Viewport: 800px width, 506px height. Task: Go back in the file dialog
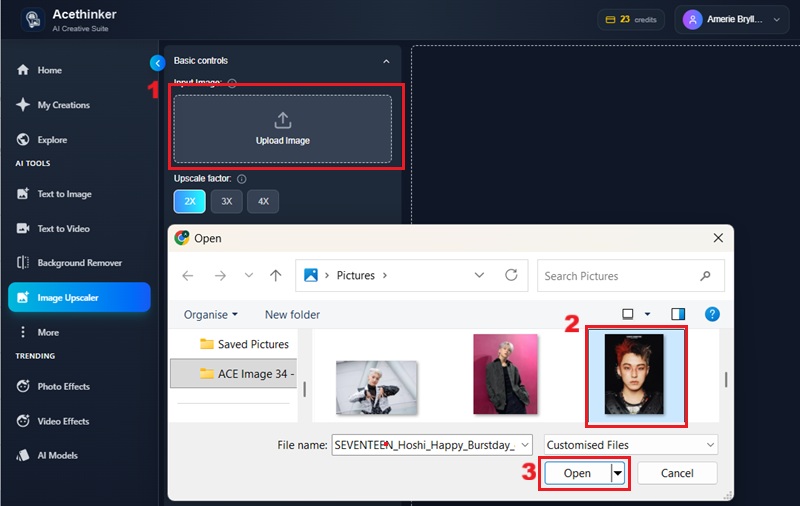pyautogui.click(x=188, y=275)
